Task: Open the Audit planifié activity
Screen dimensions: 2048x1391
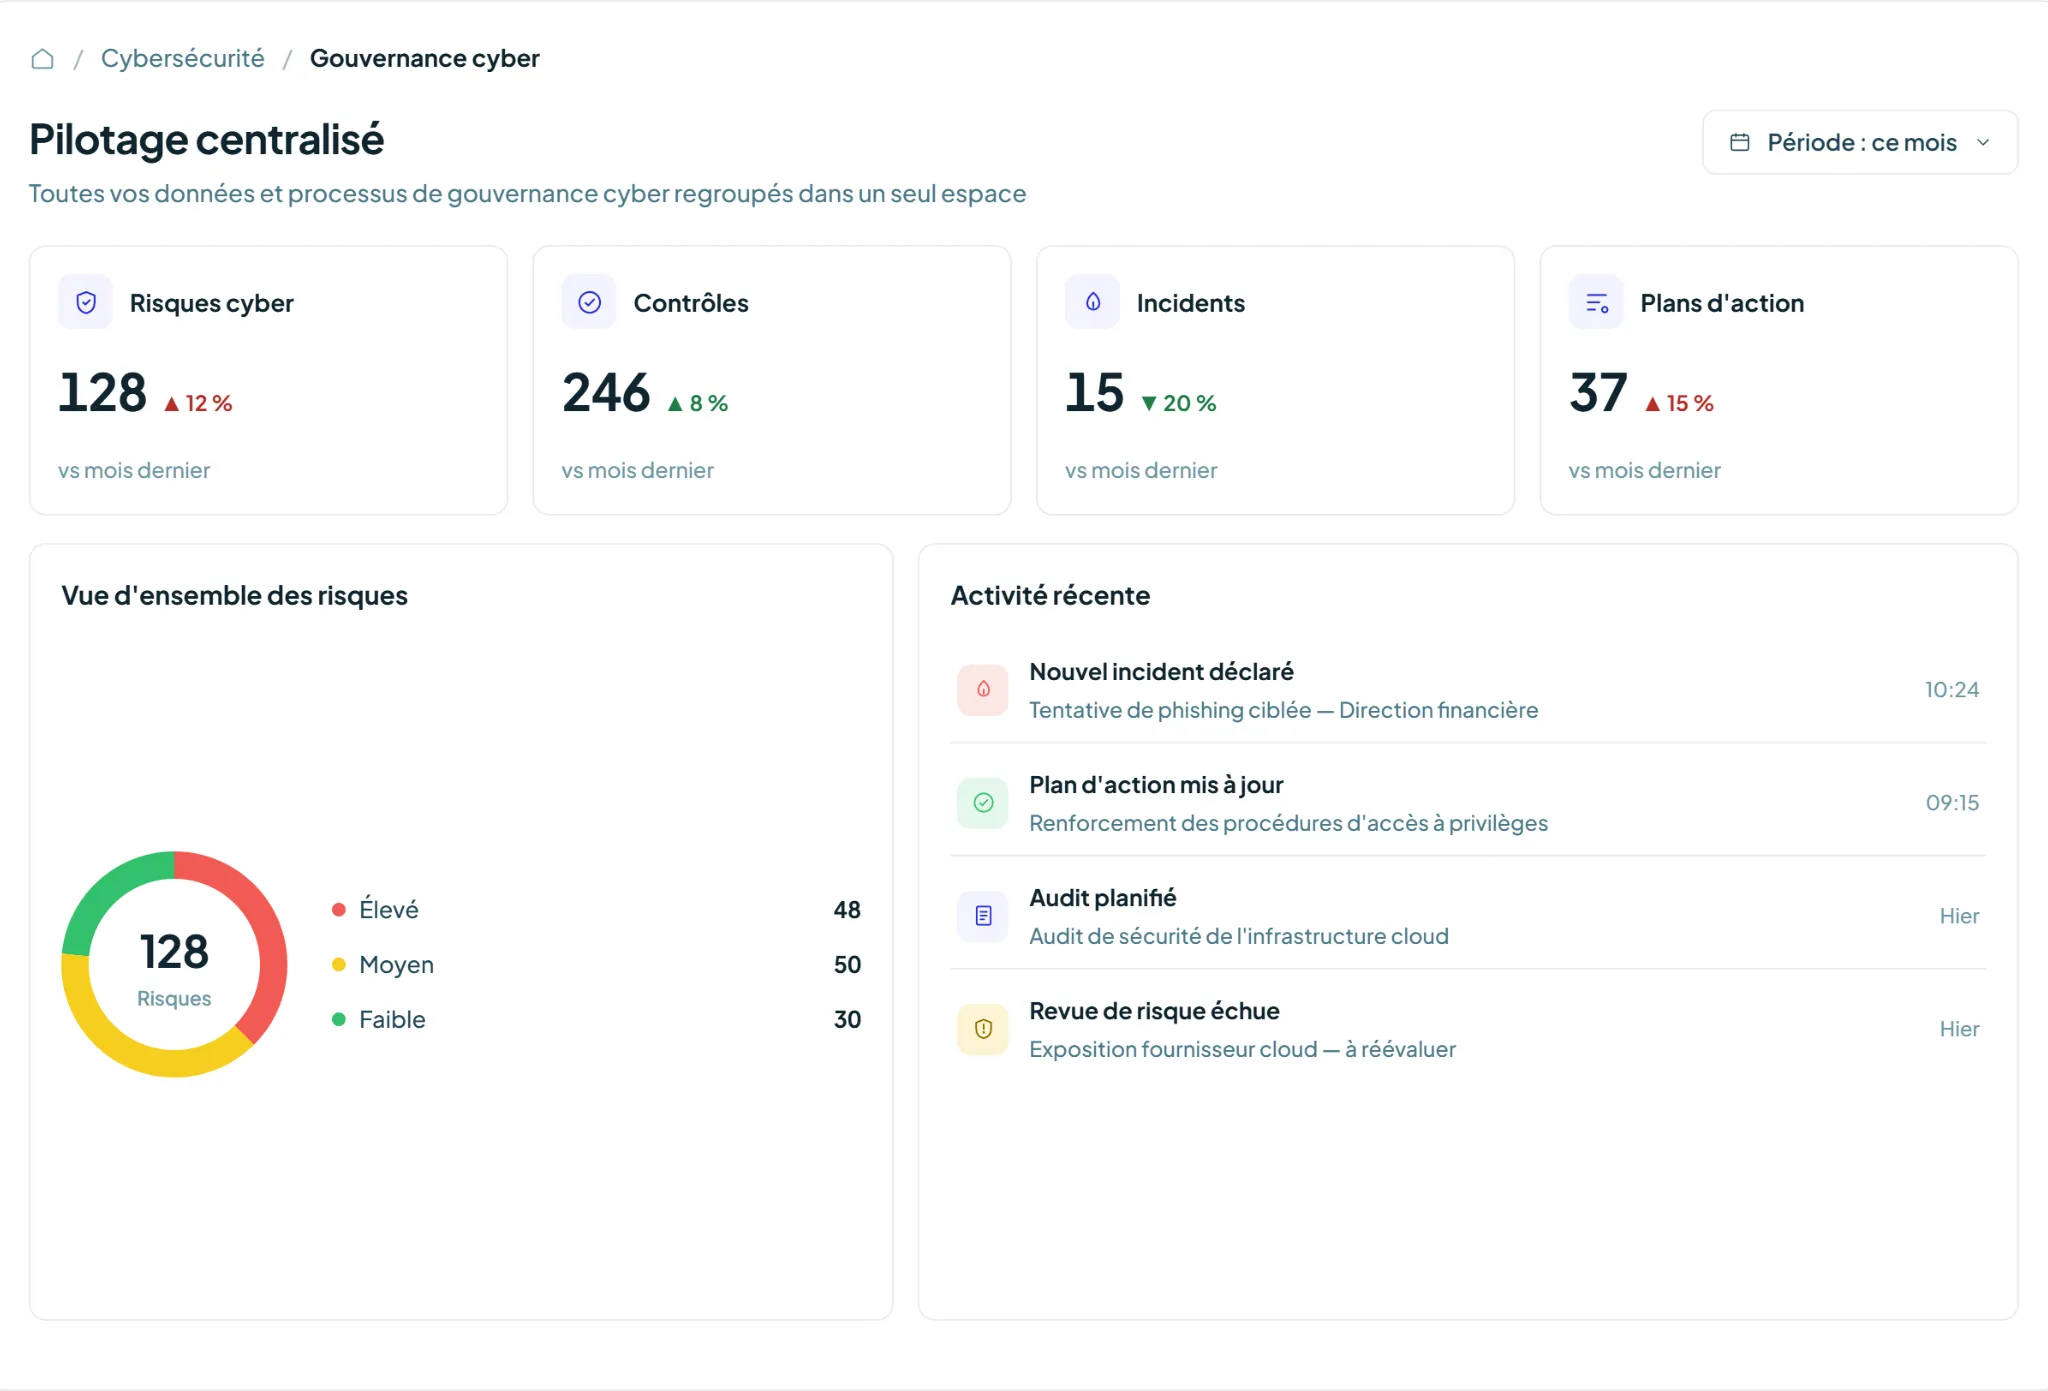Action: click(x=1467, y=916)
